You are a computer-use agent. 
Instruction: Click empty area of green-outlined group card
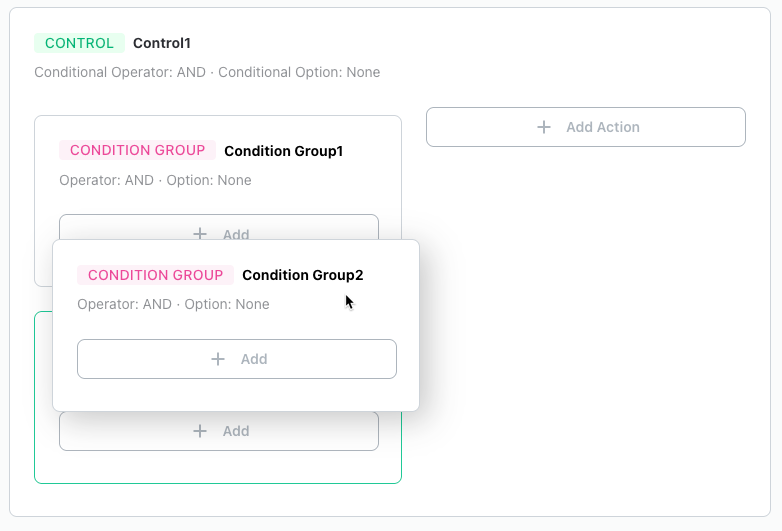click(218, 467)
